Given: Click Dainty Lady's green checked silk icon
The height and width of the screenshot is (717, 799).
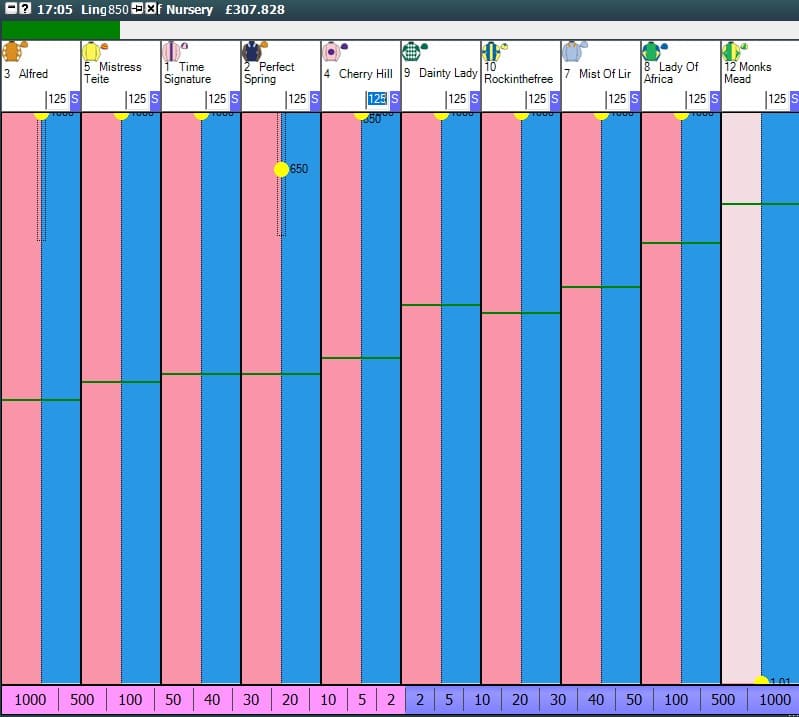Looking at the screenshot, I should click(x=414, y=51).
